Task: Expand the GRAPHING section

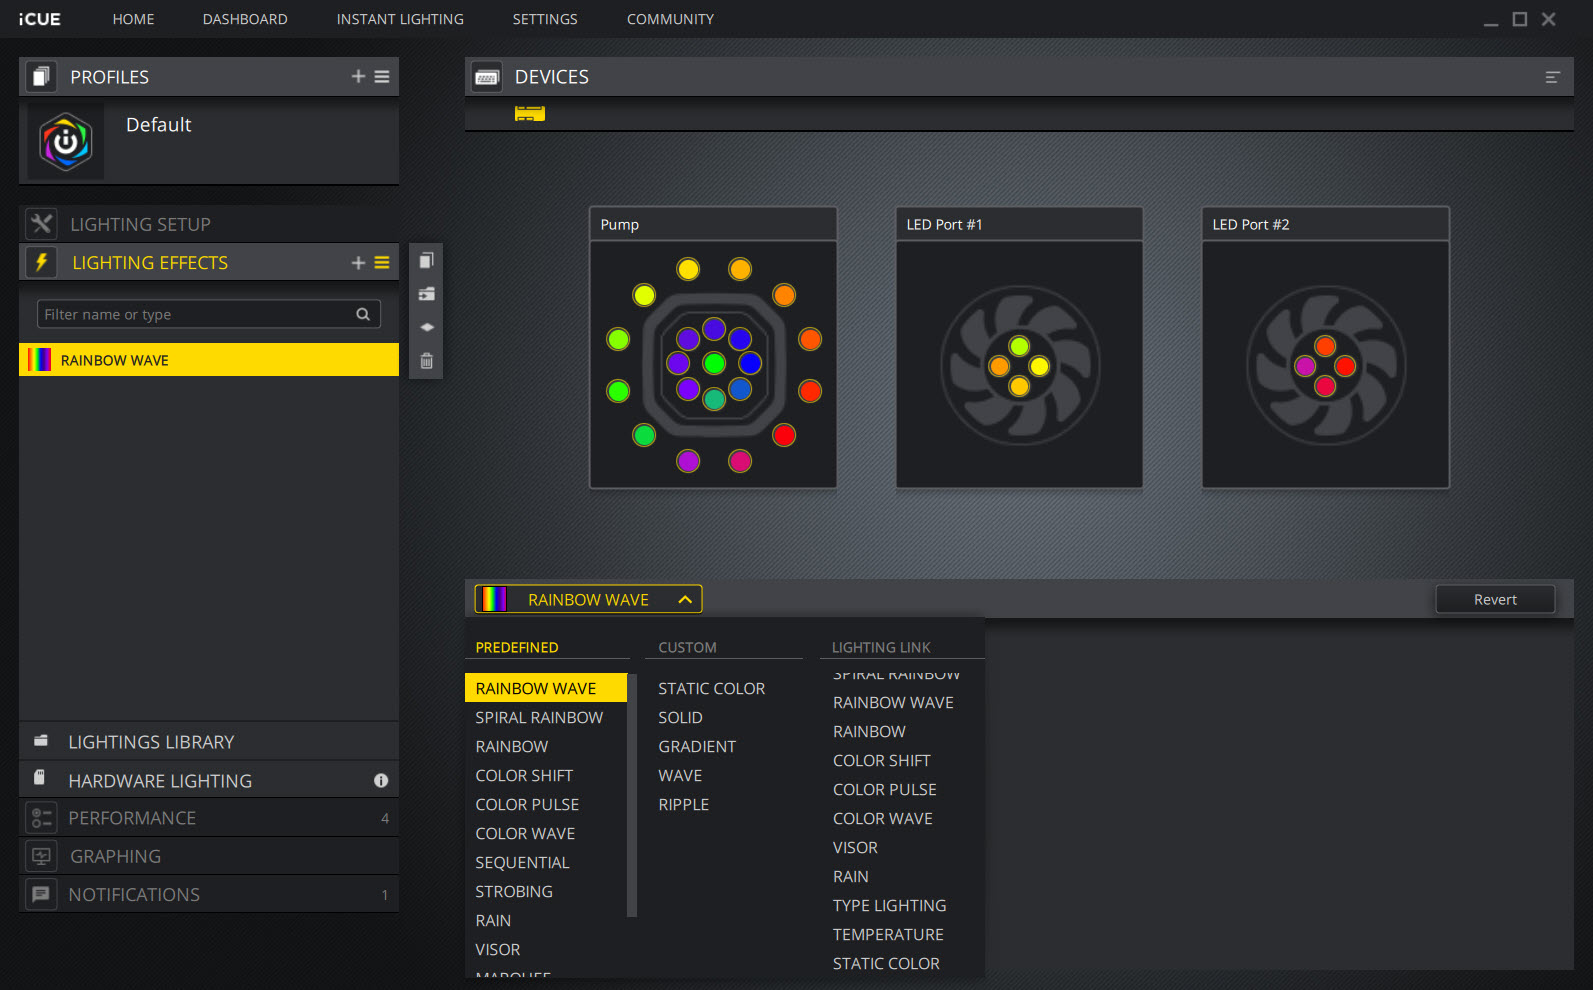Action: coord(209,856)
